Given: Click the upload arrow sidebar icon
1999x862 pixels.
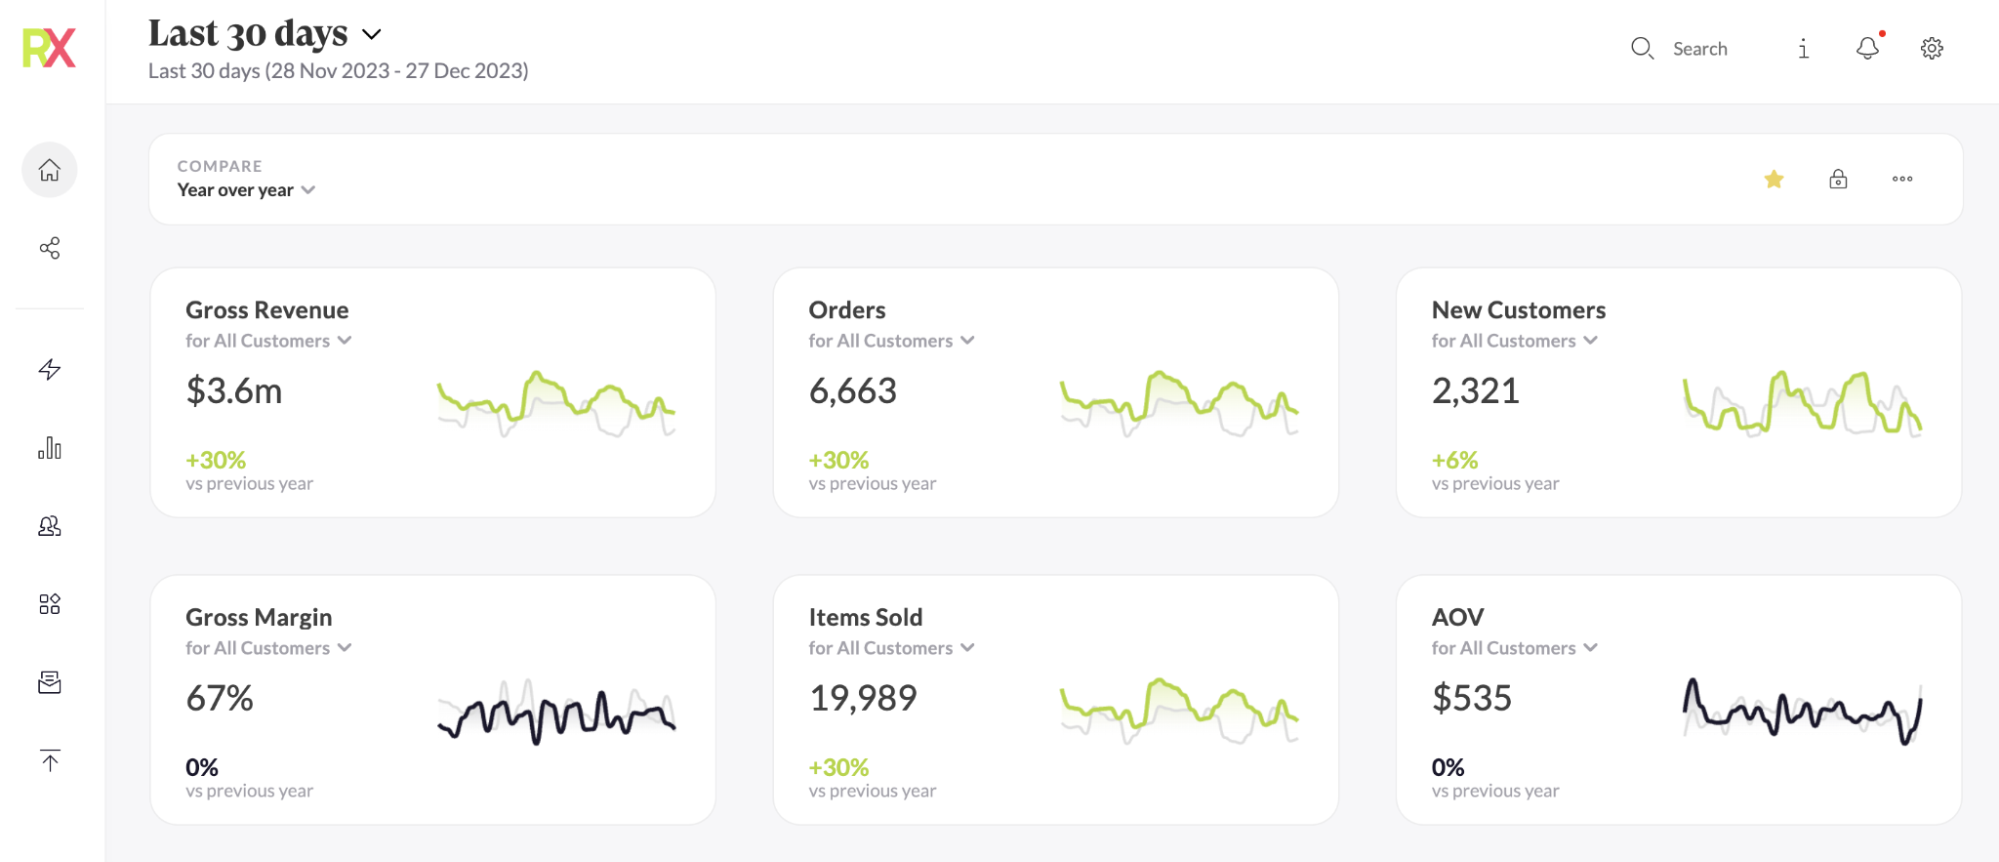Looking at the screenshot, I should click(x=49, y=761).
